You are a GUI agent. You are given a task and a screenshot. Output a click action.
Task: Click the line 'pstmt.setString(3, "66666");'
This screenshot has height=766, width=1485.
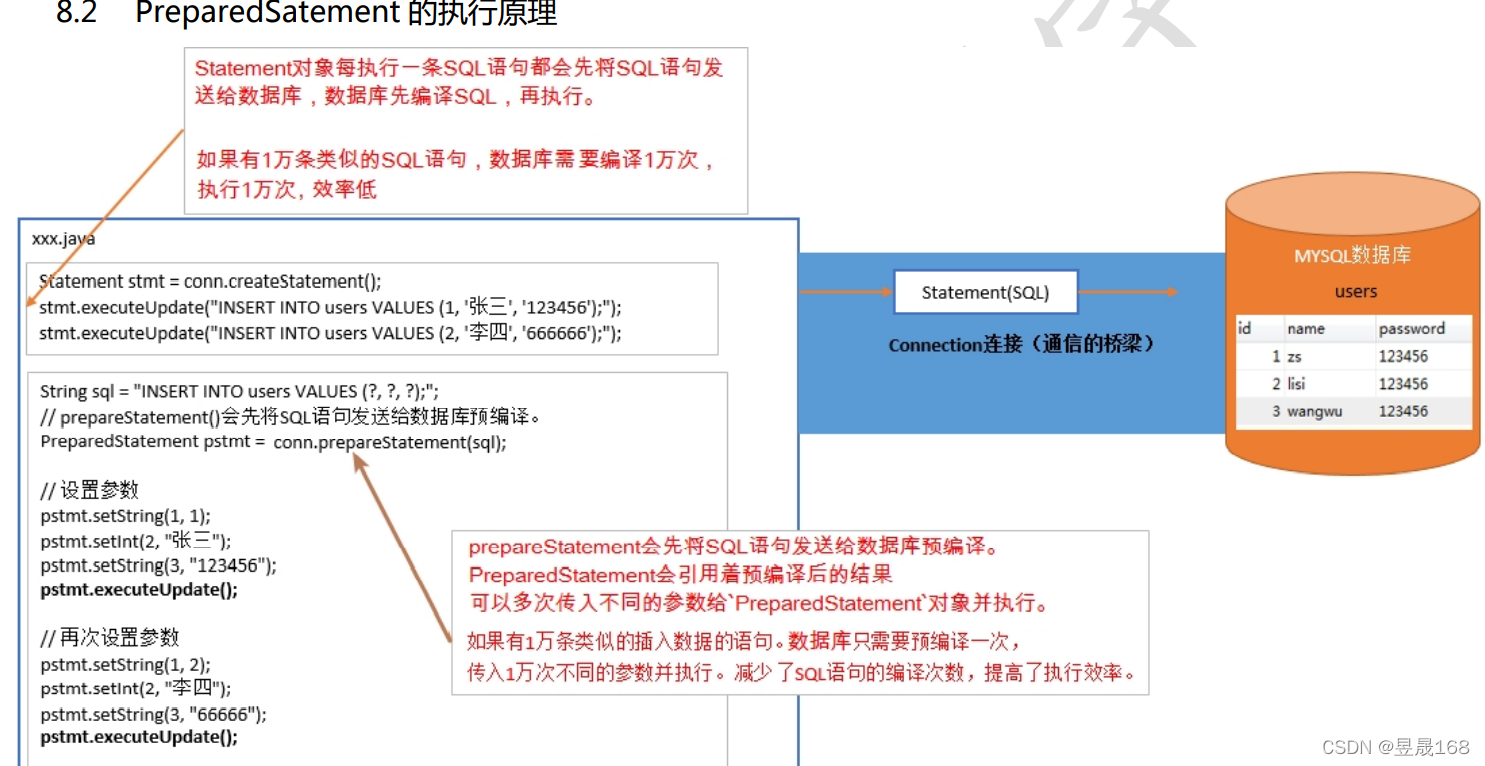pyautogui.click(x=153, y=714)
